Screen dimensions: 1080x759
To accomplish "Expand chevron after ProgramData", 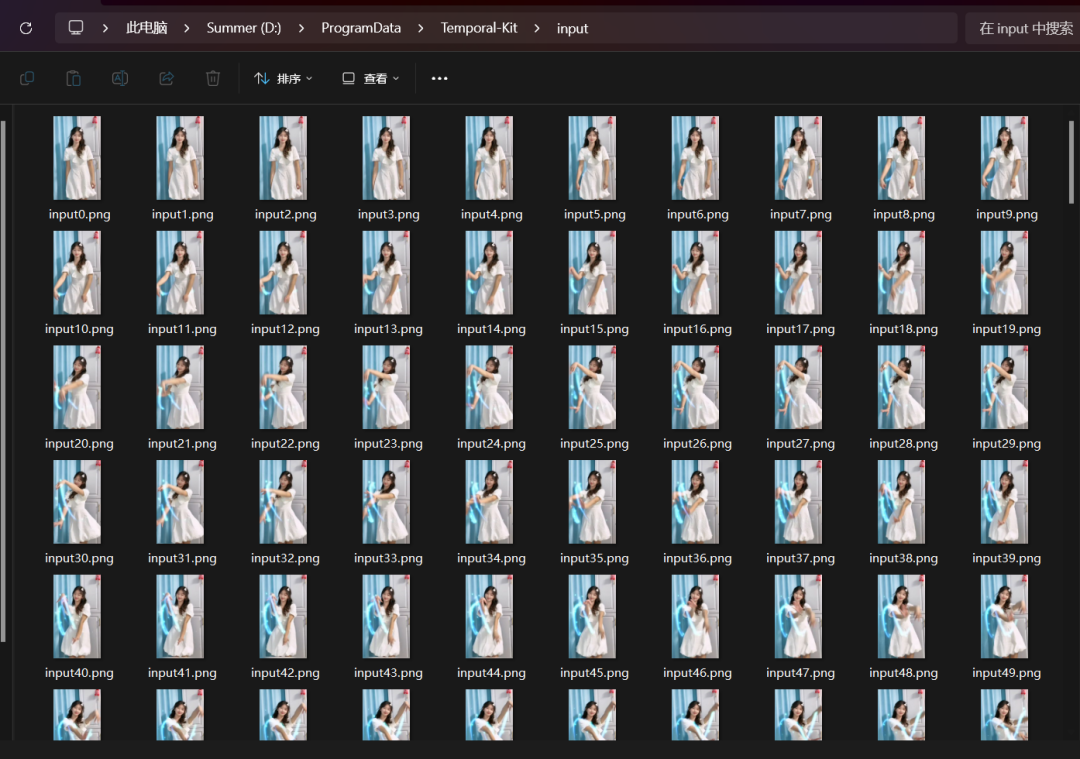I will point(421,28).
